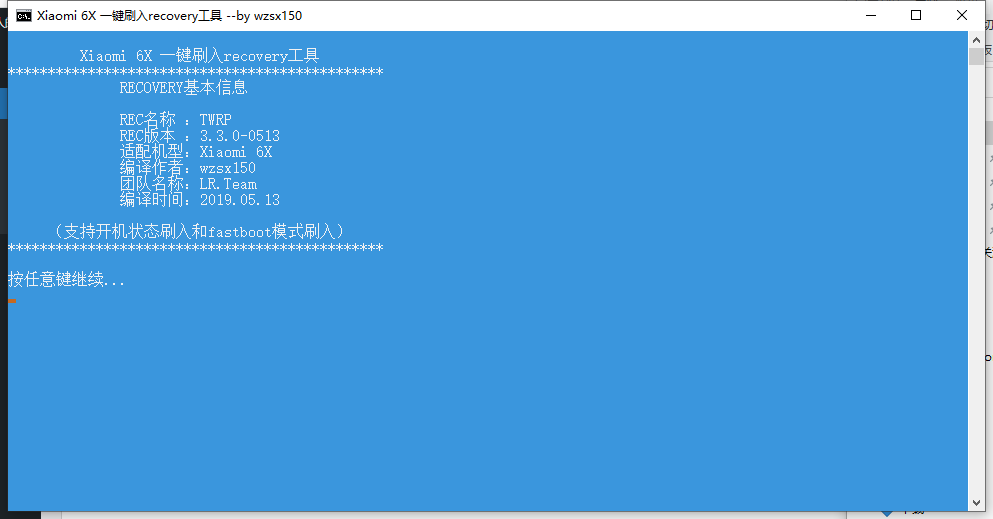This screenshot has width=993, height=519.
Task: Click the 团队名称 LR.Team line
Action: click(188, 184)
